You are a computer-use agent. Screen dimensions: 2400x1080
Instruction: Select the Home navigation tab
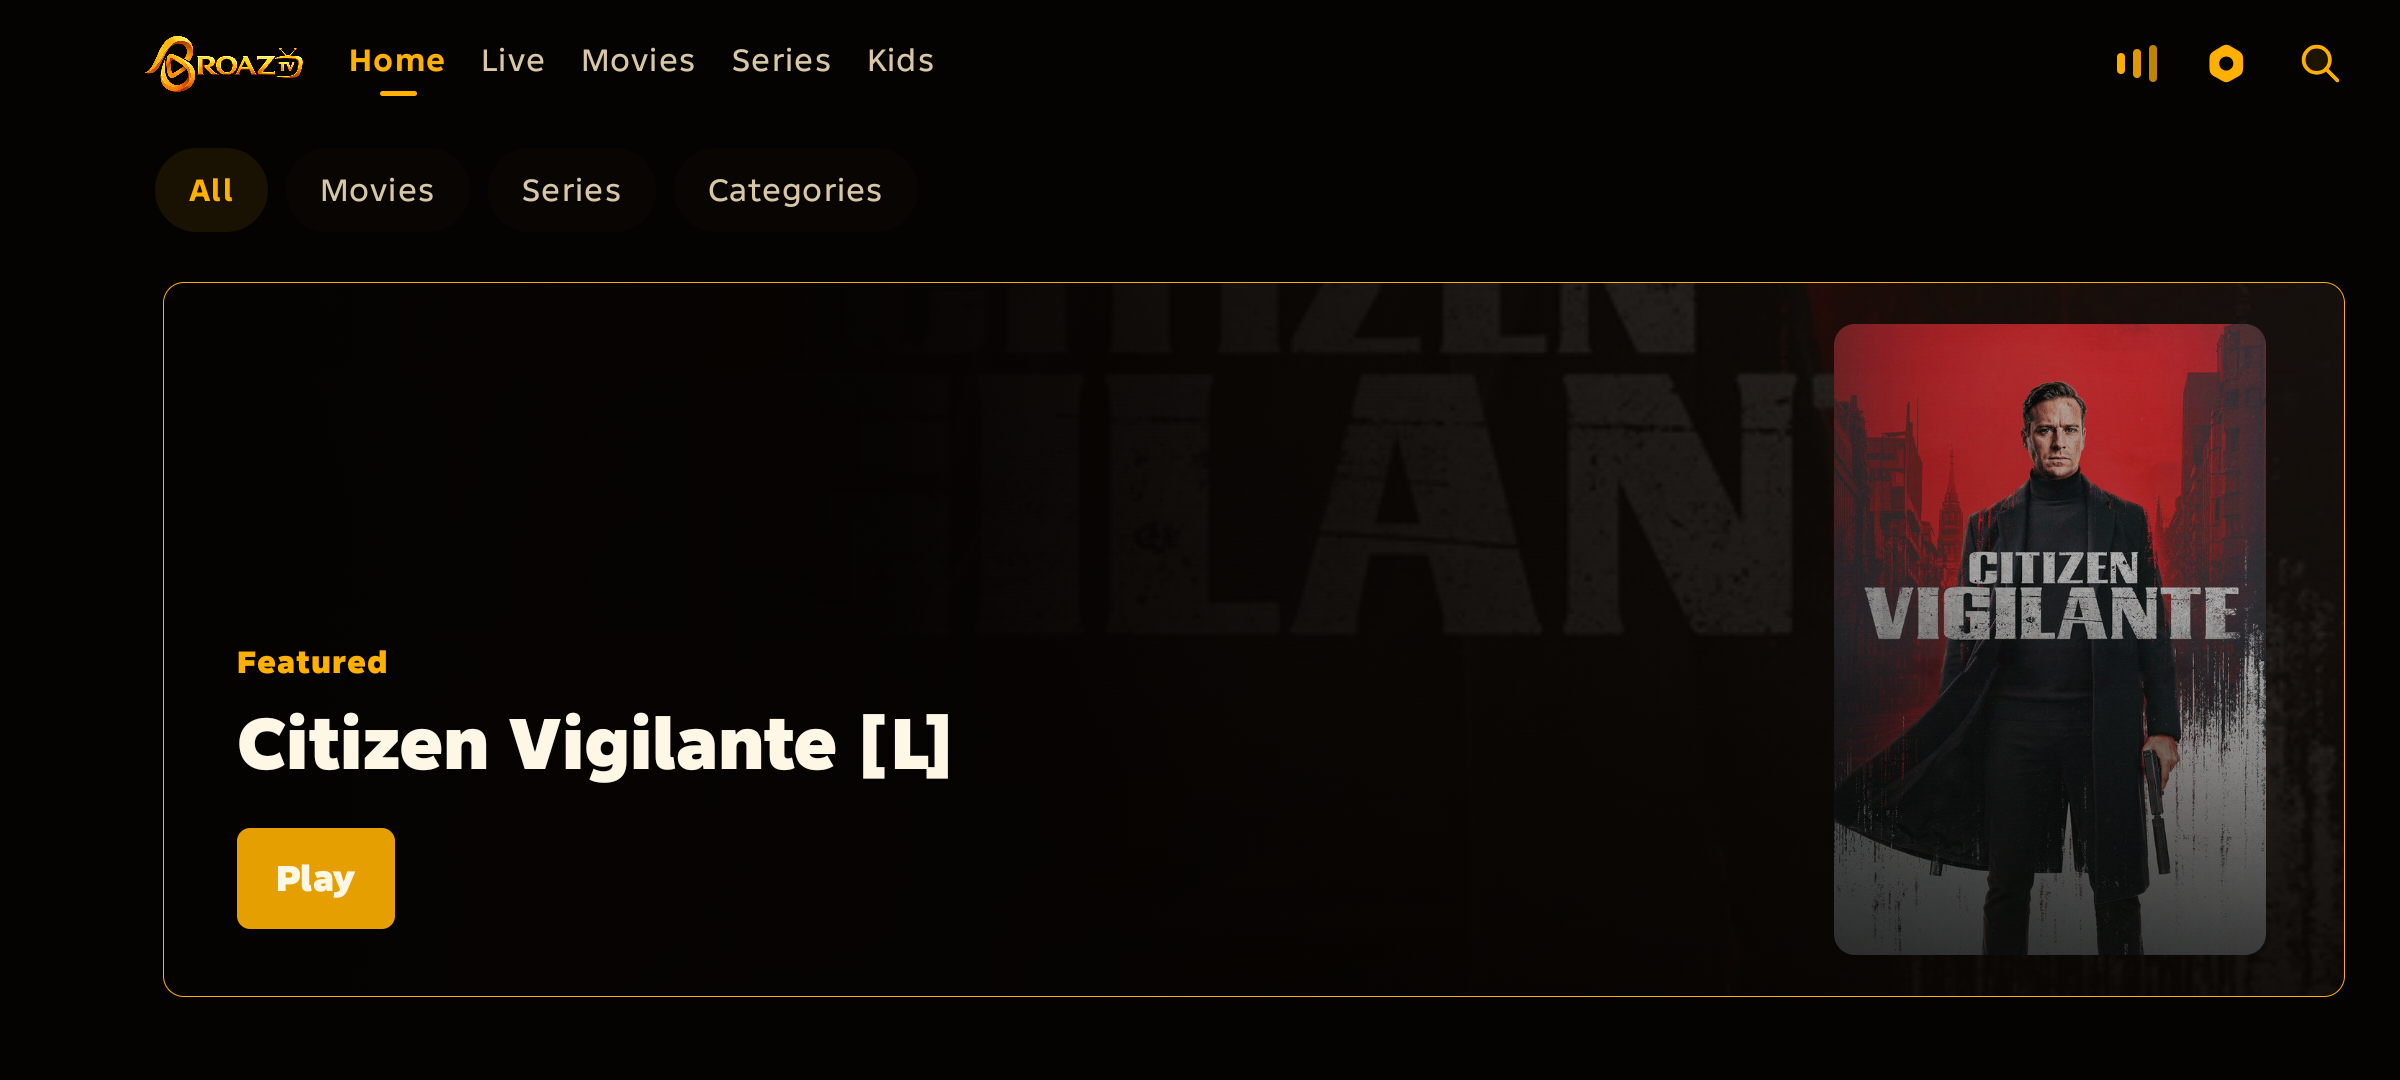tap(397, 61)
